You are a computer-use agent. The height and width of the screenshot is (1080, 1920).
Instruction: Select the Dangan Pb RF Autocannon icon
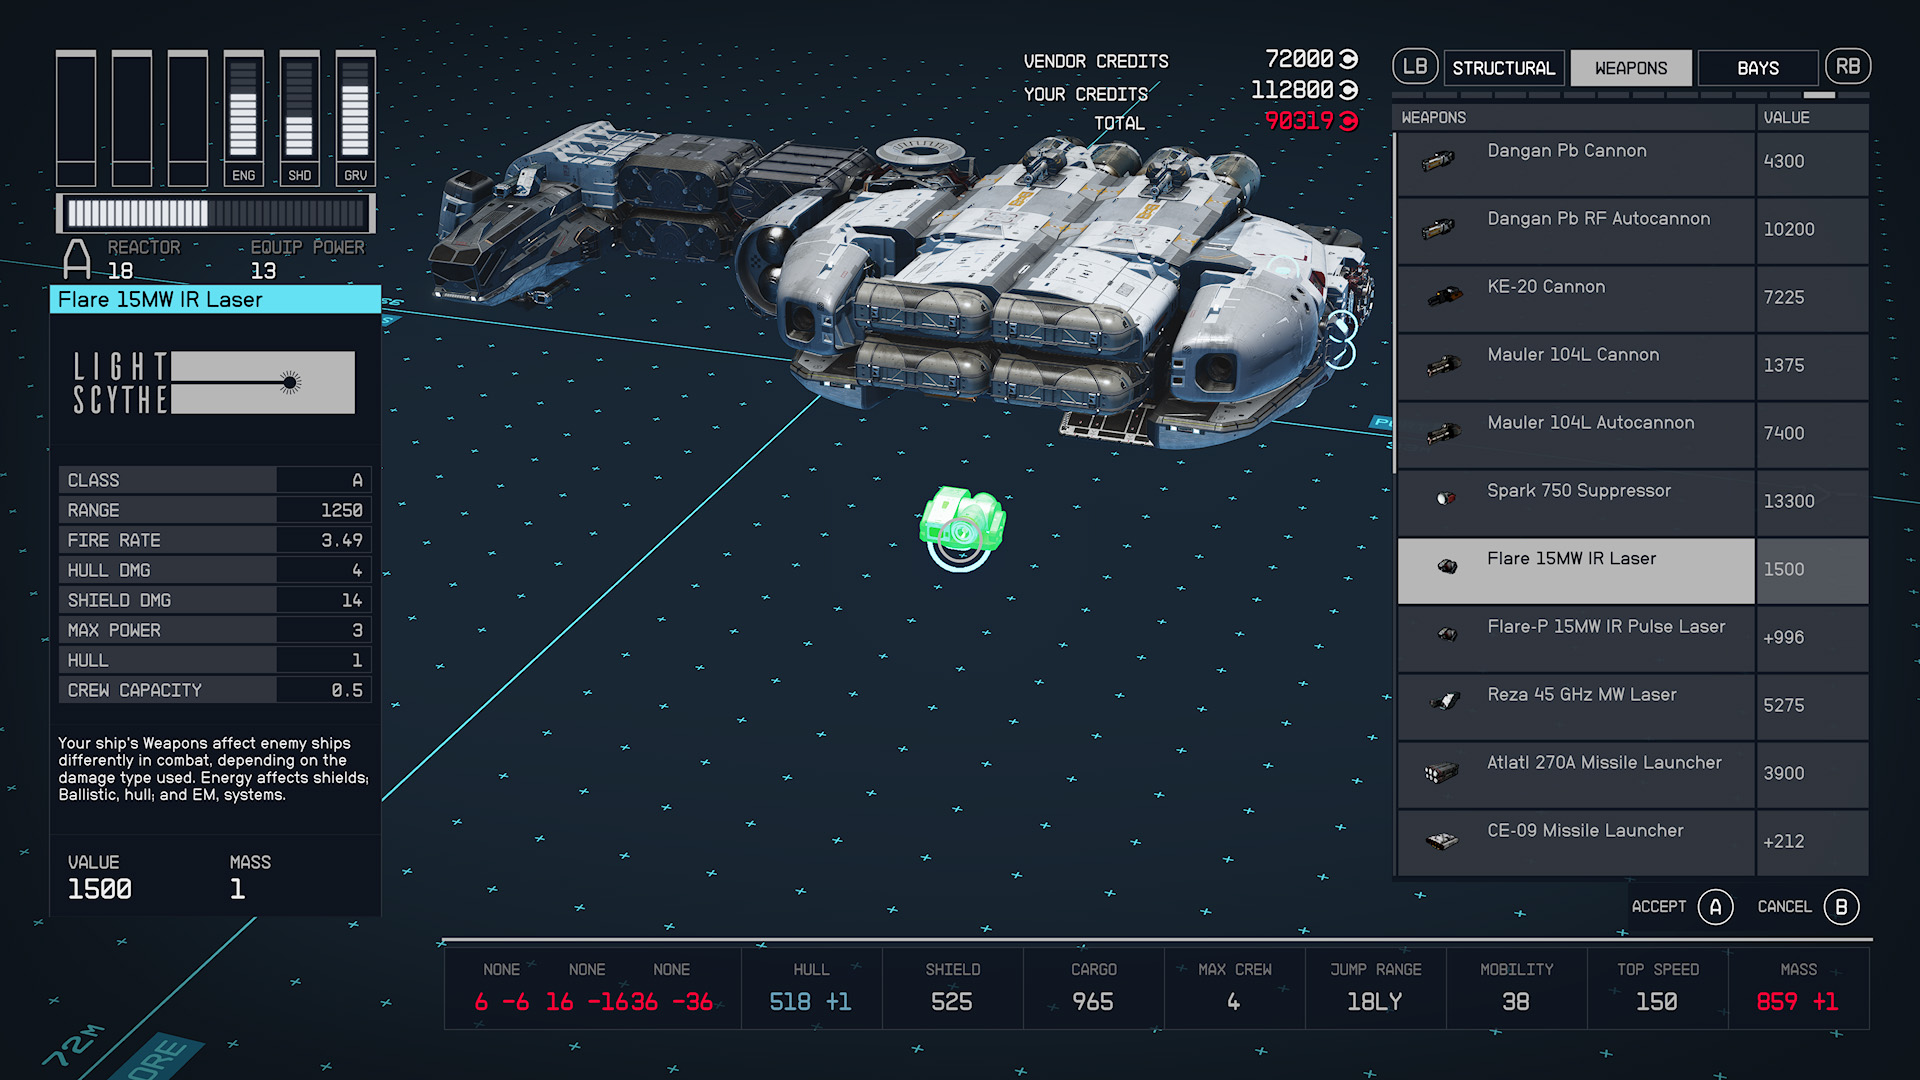point(1438,229)
